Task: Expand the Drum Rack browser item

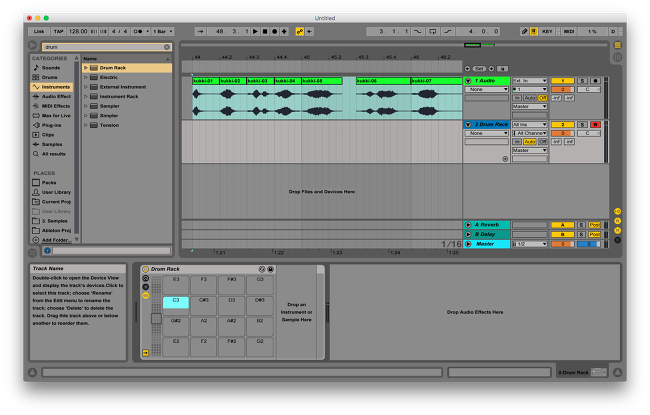Action: pyautogui.click(x=86, y=68)
